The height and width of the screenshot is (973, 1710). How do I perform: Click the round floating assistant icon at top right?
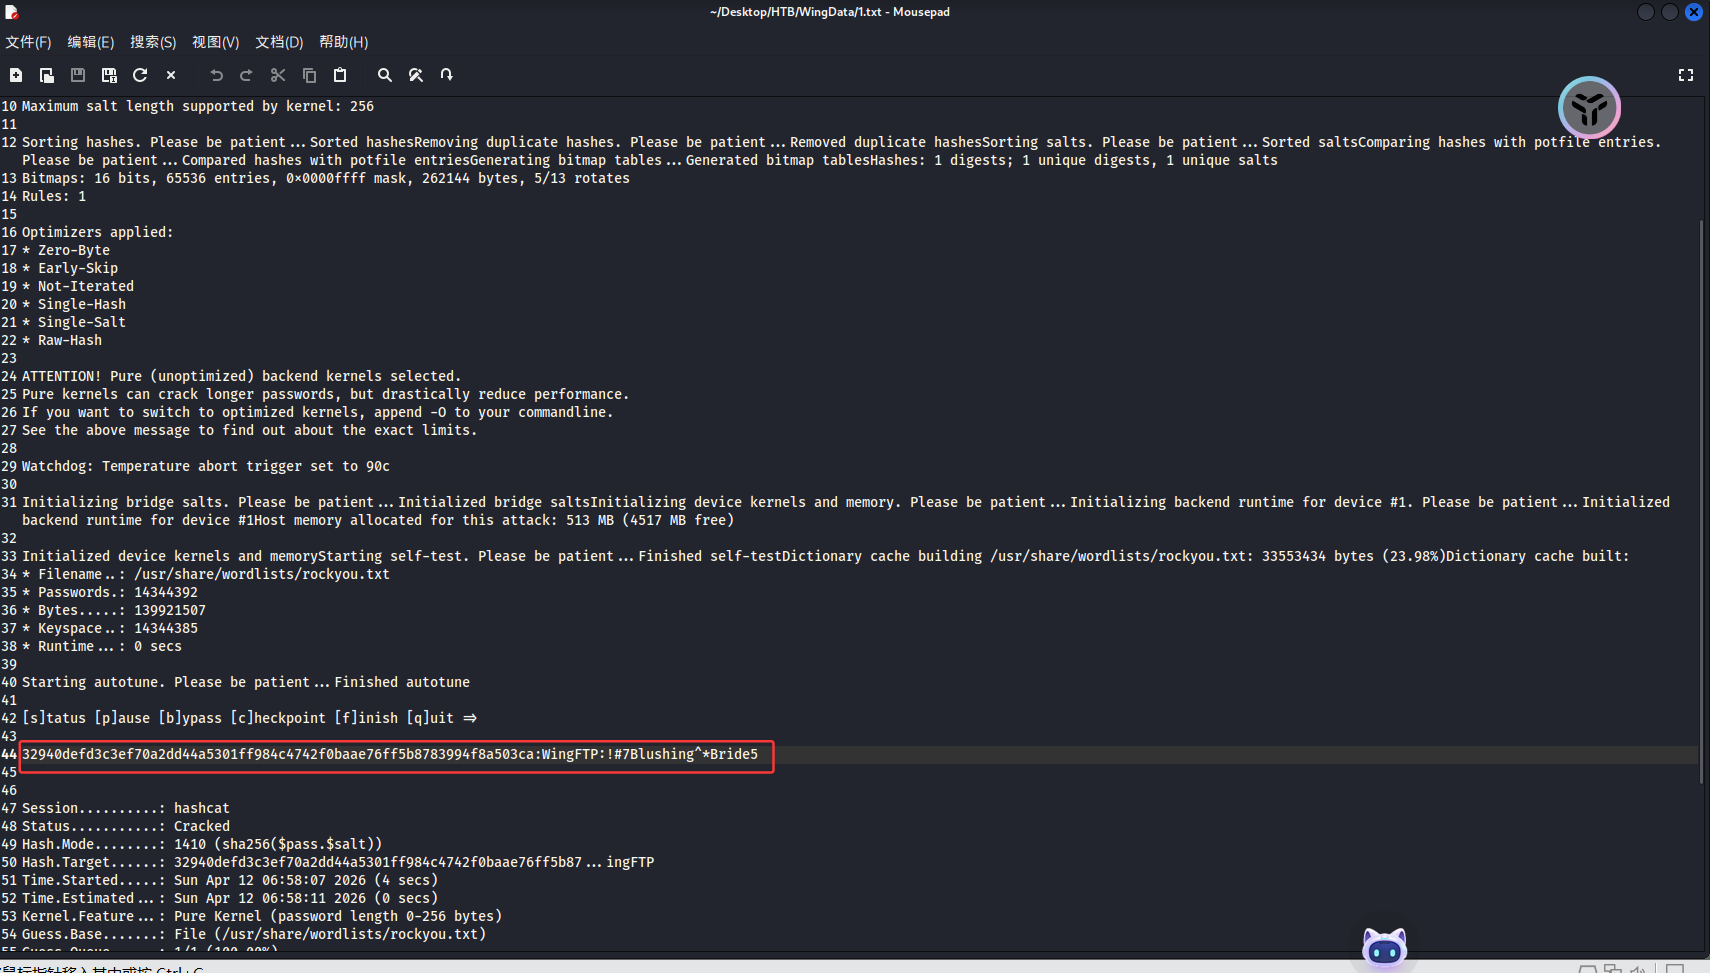pyautogui.click(x=1589, y=107)
